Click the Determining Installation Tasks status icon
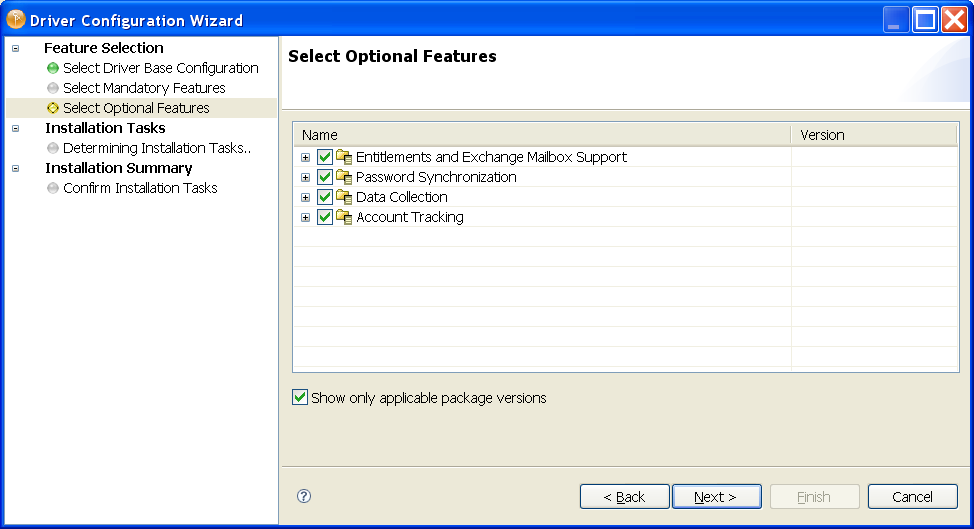 (53, 148)
